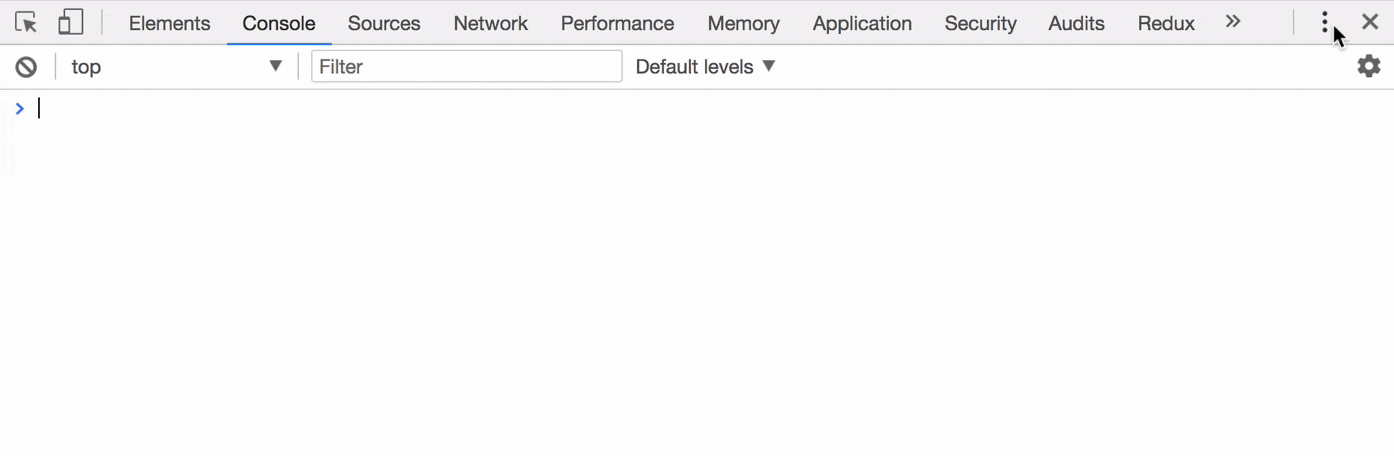Select the Application tab

pos(862,23)
